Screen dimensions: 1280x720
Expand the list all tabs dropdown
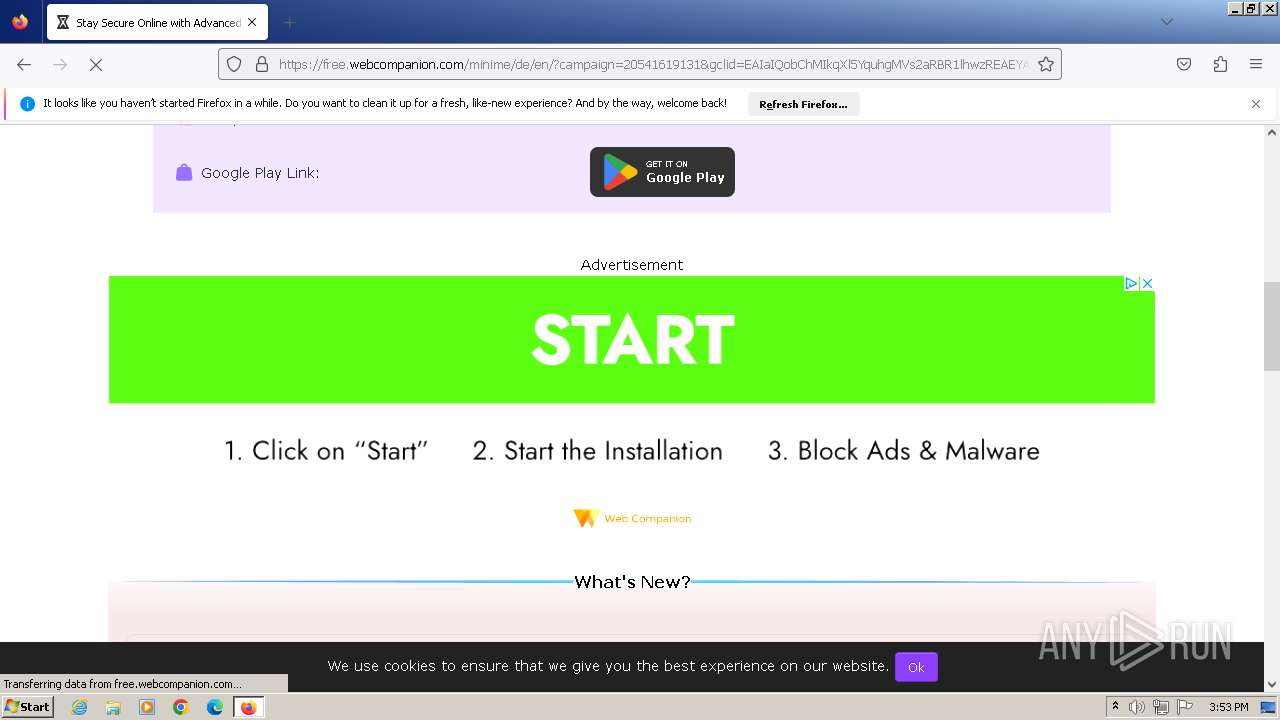coord(1166,22)
